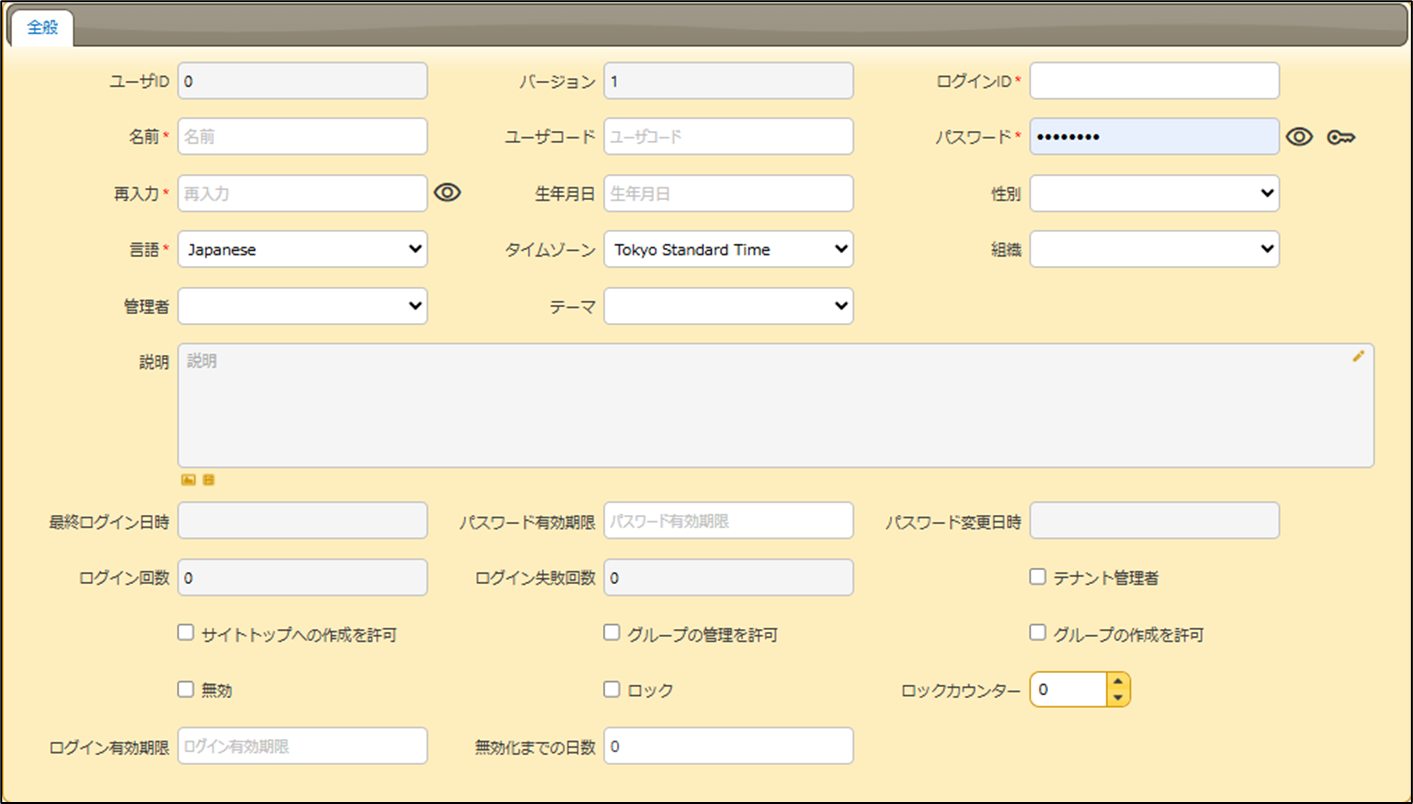Click the key icon next to パスワード
1413x804 pixels.
point(1340,137)
